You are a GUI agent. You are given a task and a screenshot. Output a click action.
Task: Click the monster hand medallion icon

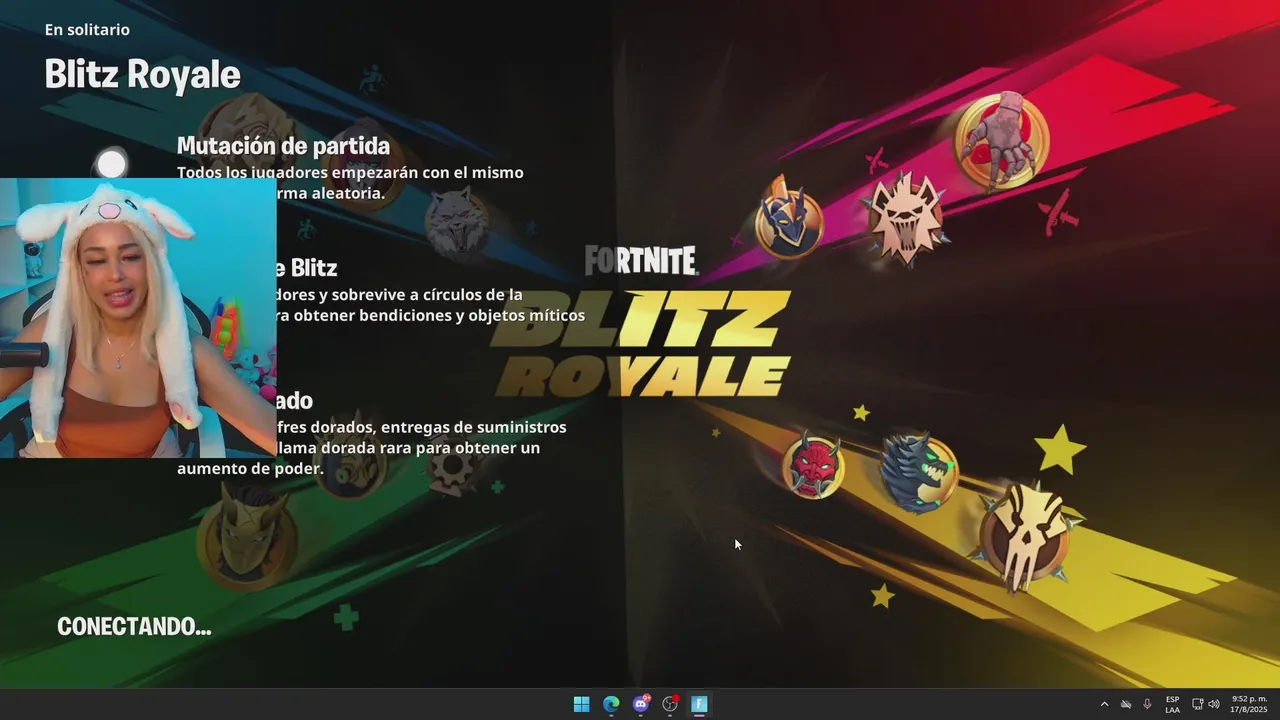[x=1002, y=141]
